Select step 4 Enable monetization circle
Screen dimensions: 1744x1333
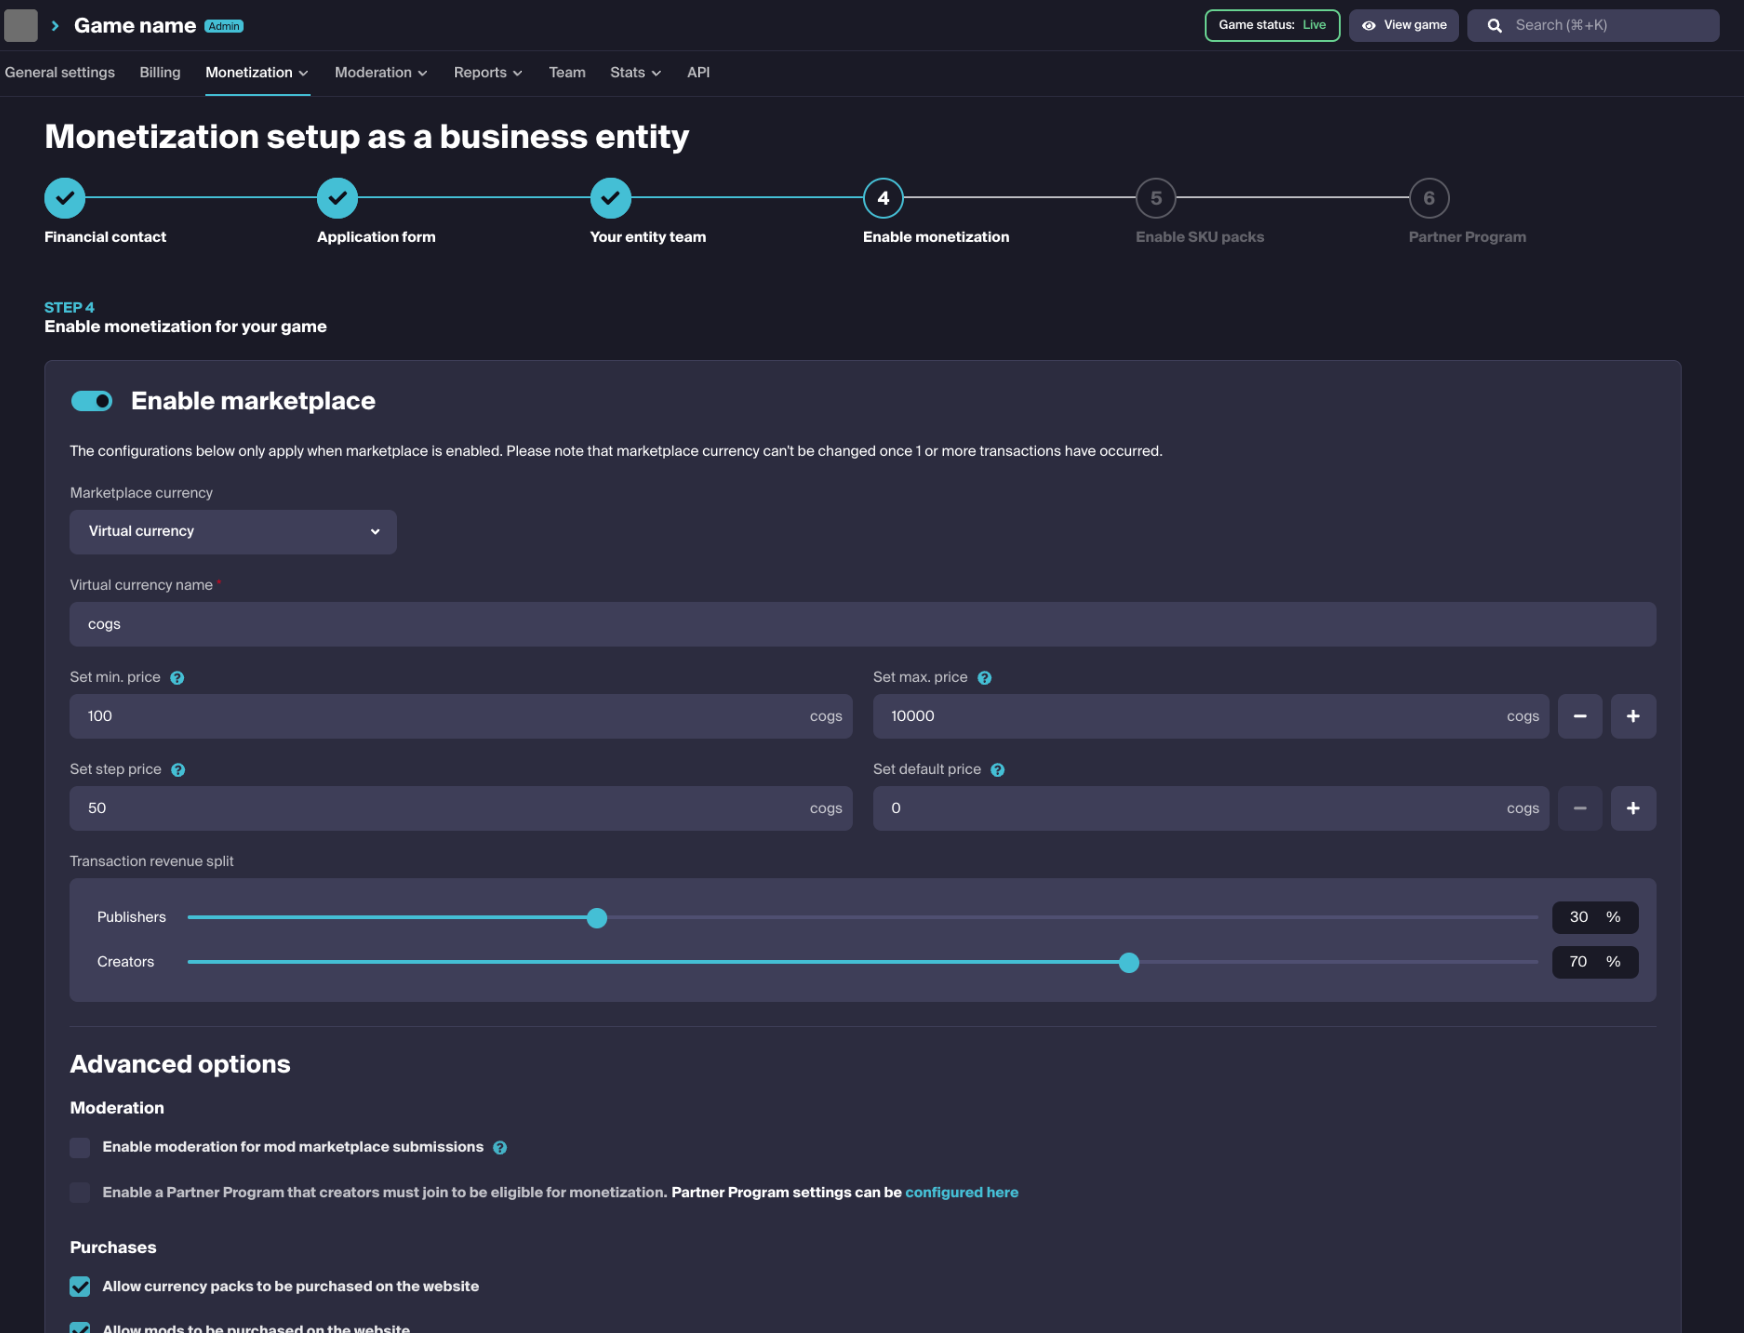pos(883,198)
